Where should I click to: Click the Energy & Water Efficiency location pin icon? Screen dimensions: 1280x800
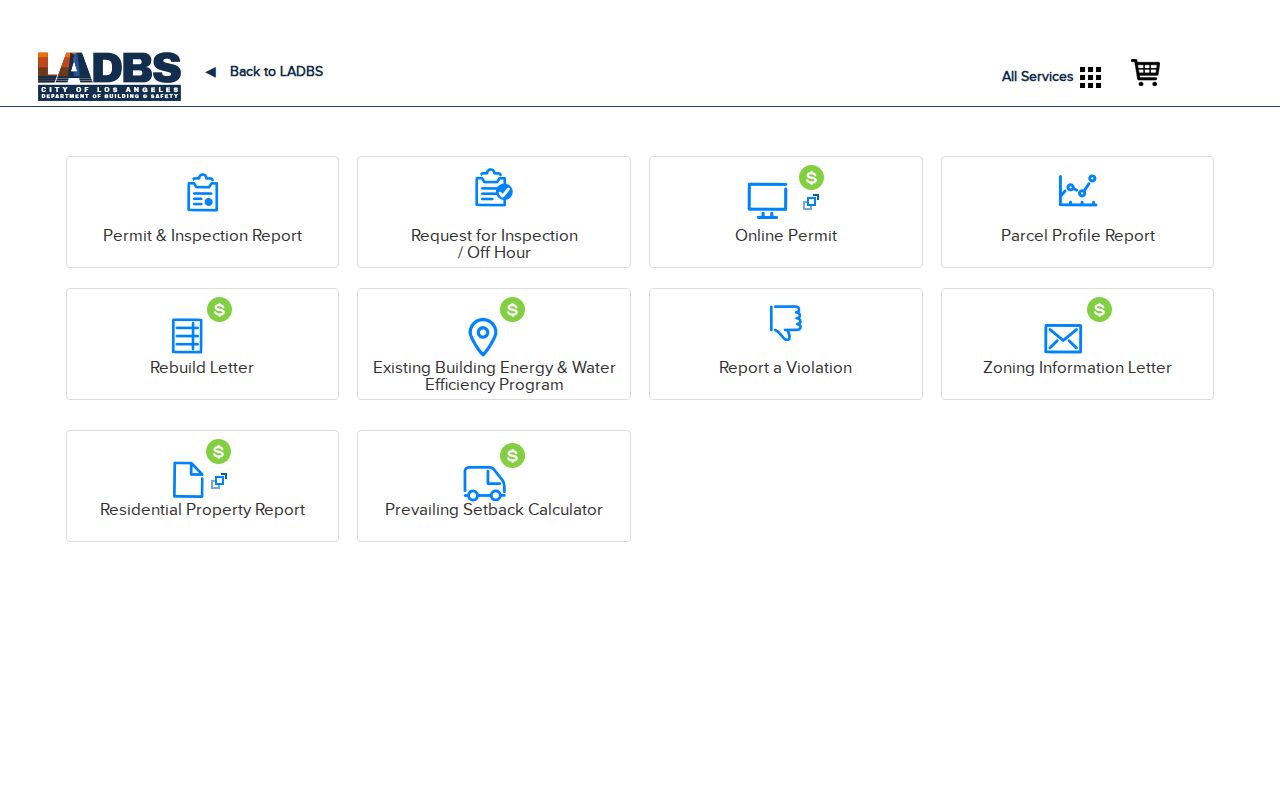pyautogui.click(x=482, y=337)
